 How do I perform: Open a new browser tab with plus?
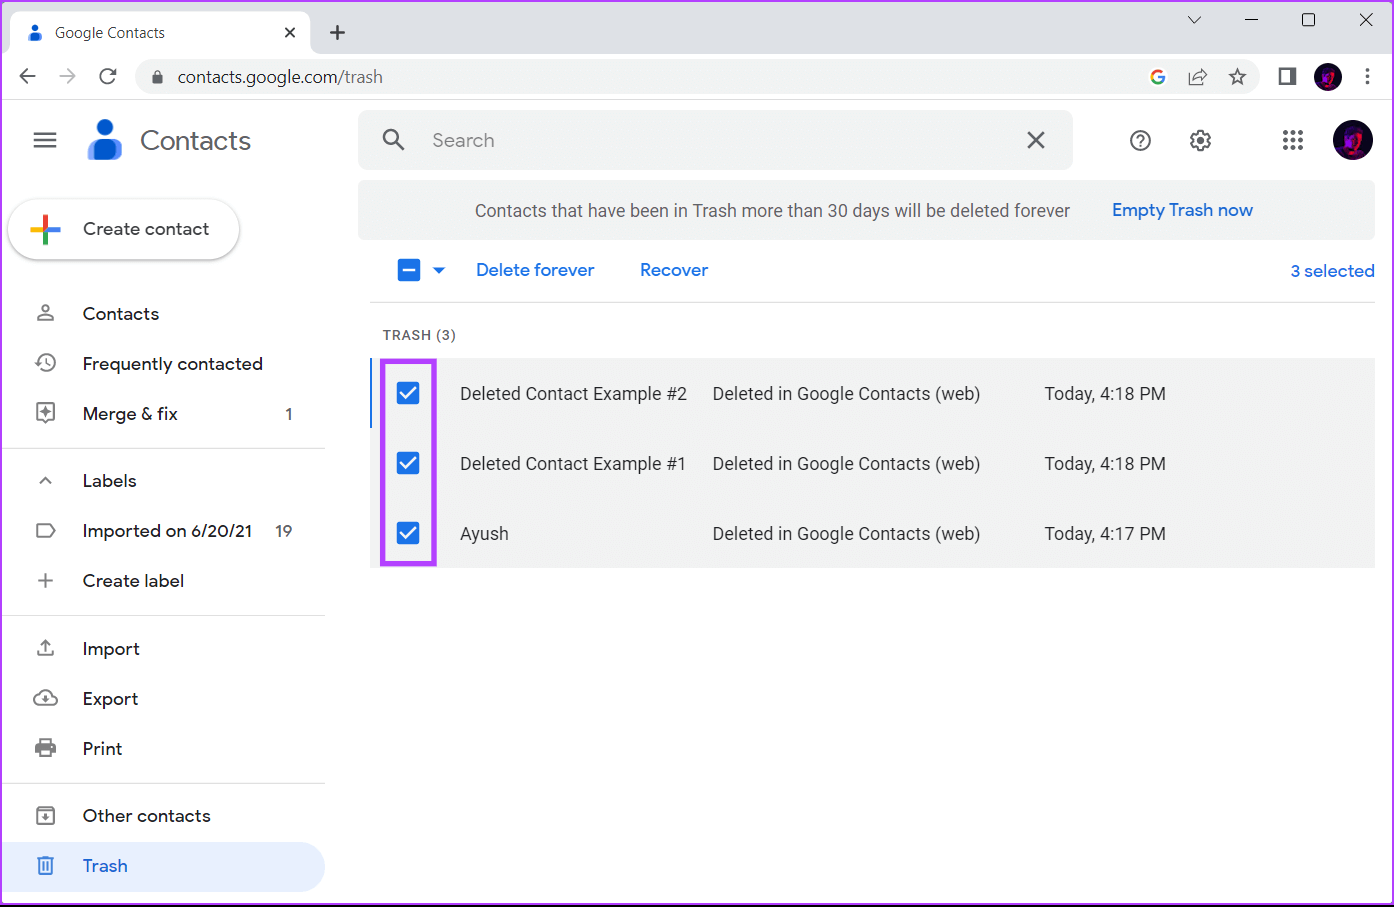(x=338, y=33)
